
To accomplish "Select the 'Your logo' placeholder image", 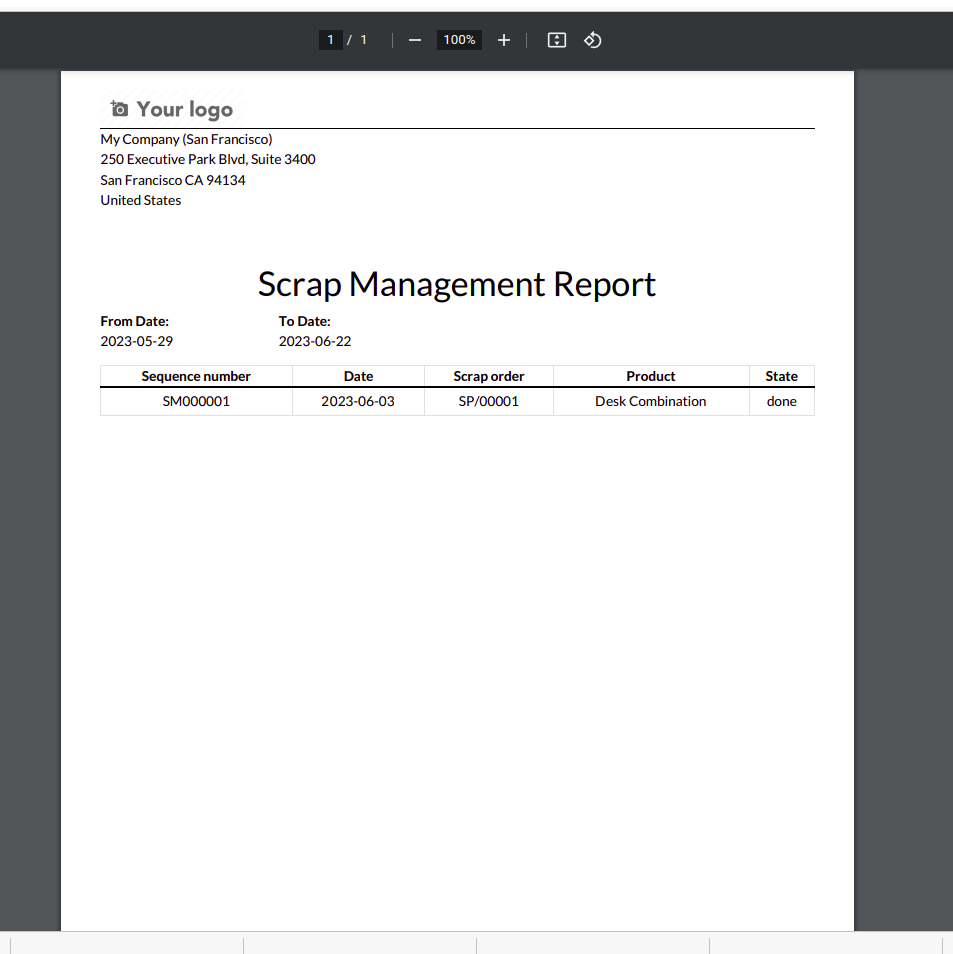I will (x=172, y=110).
